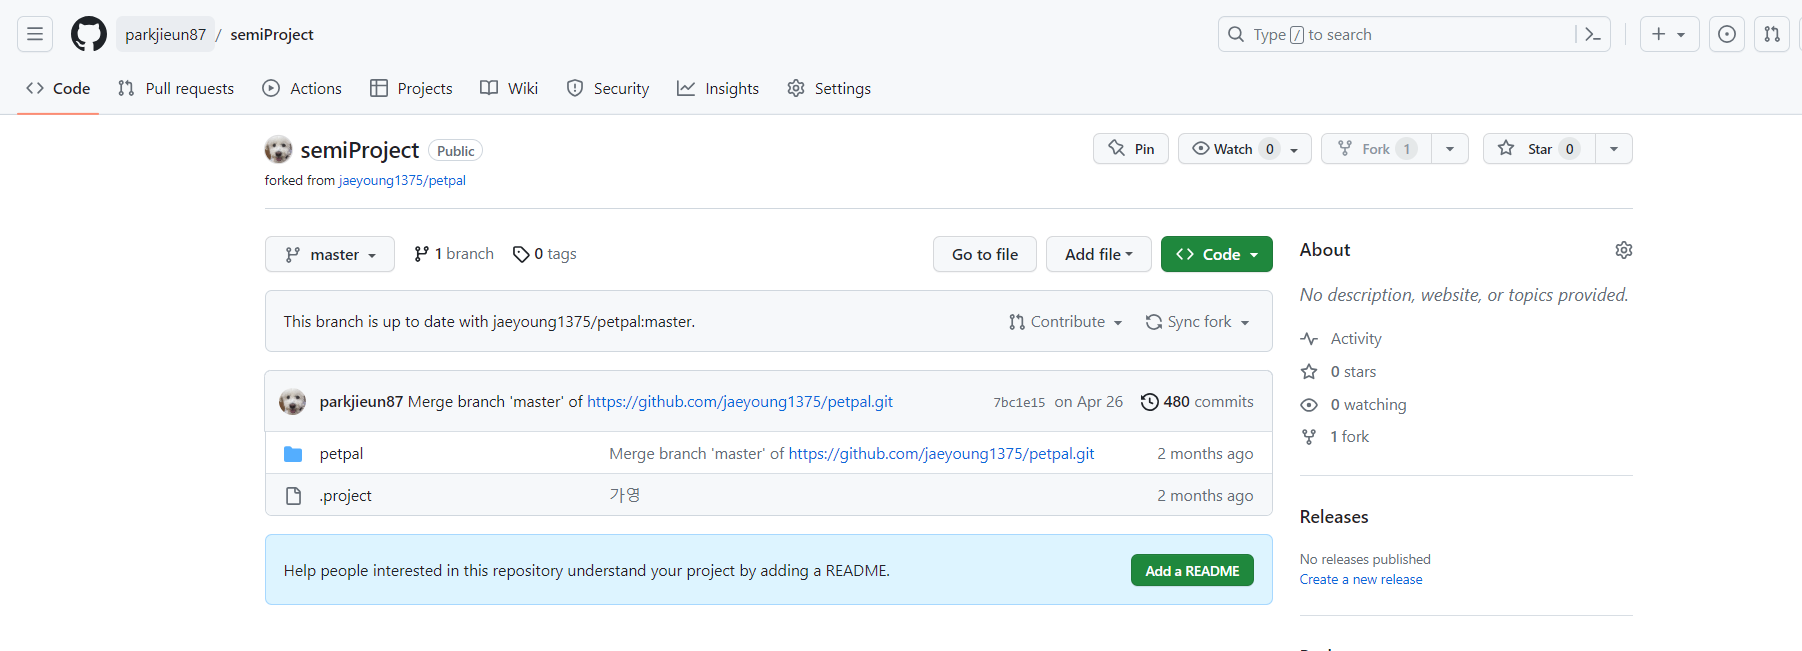Click the Add a README button
This screenshot has height=651, width=1802.
coord(1192,570)
